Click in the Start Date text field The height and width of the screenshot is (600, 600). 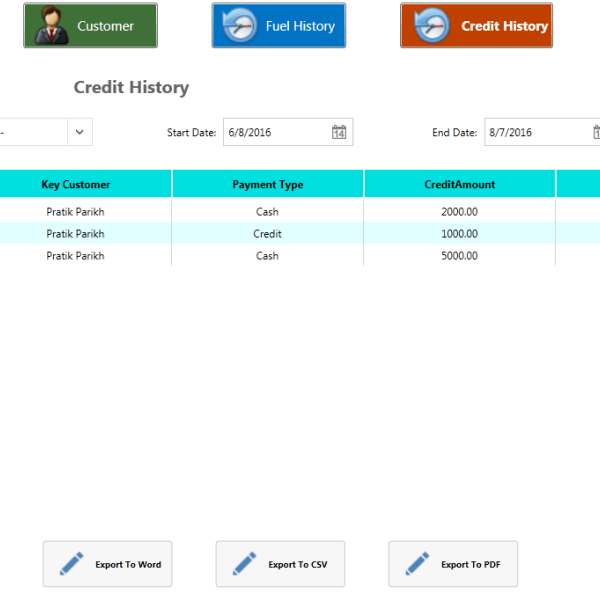(x=275, y=132)
